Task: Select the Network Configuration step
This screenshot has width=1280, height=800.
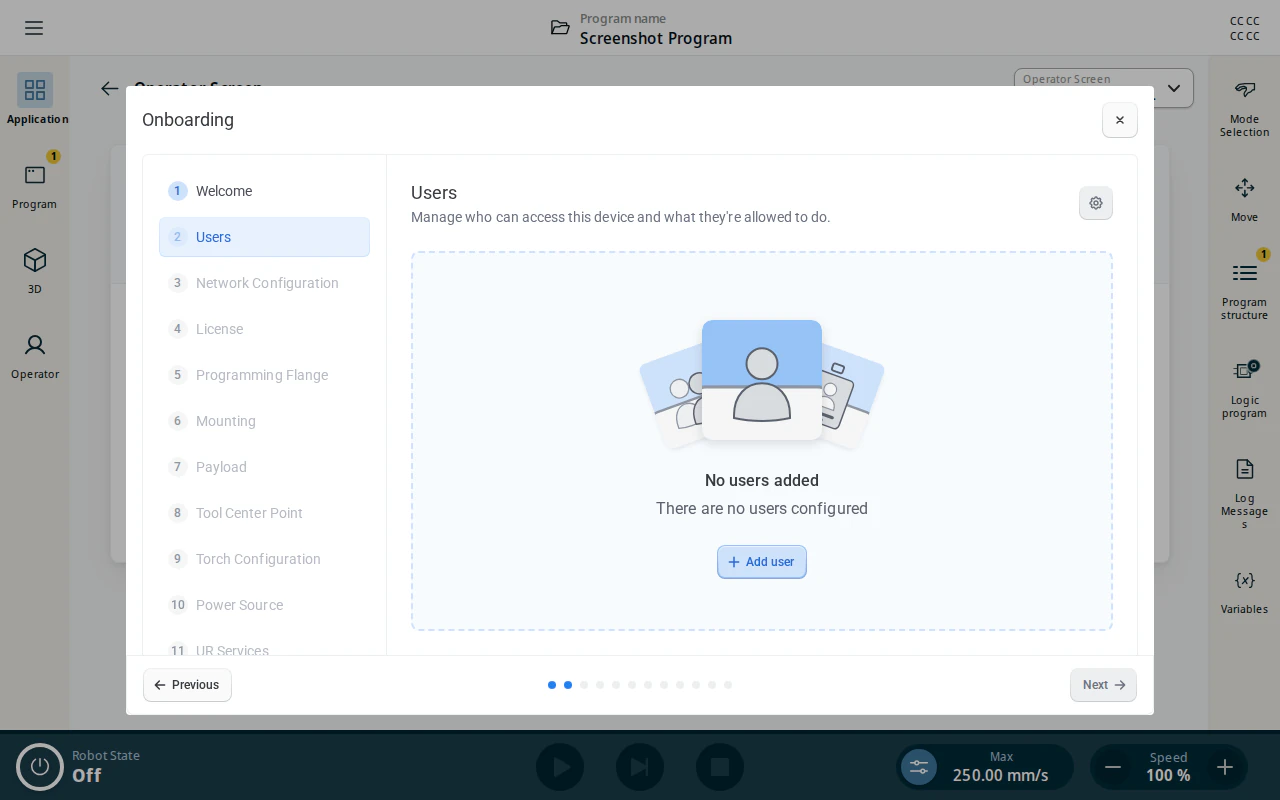Action: pos(264,283)
